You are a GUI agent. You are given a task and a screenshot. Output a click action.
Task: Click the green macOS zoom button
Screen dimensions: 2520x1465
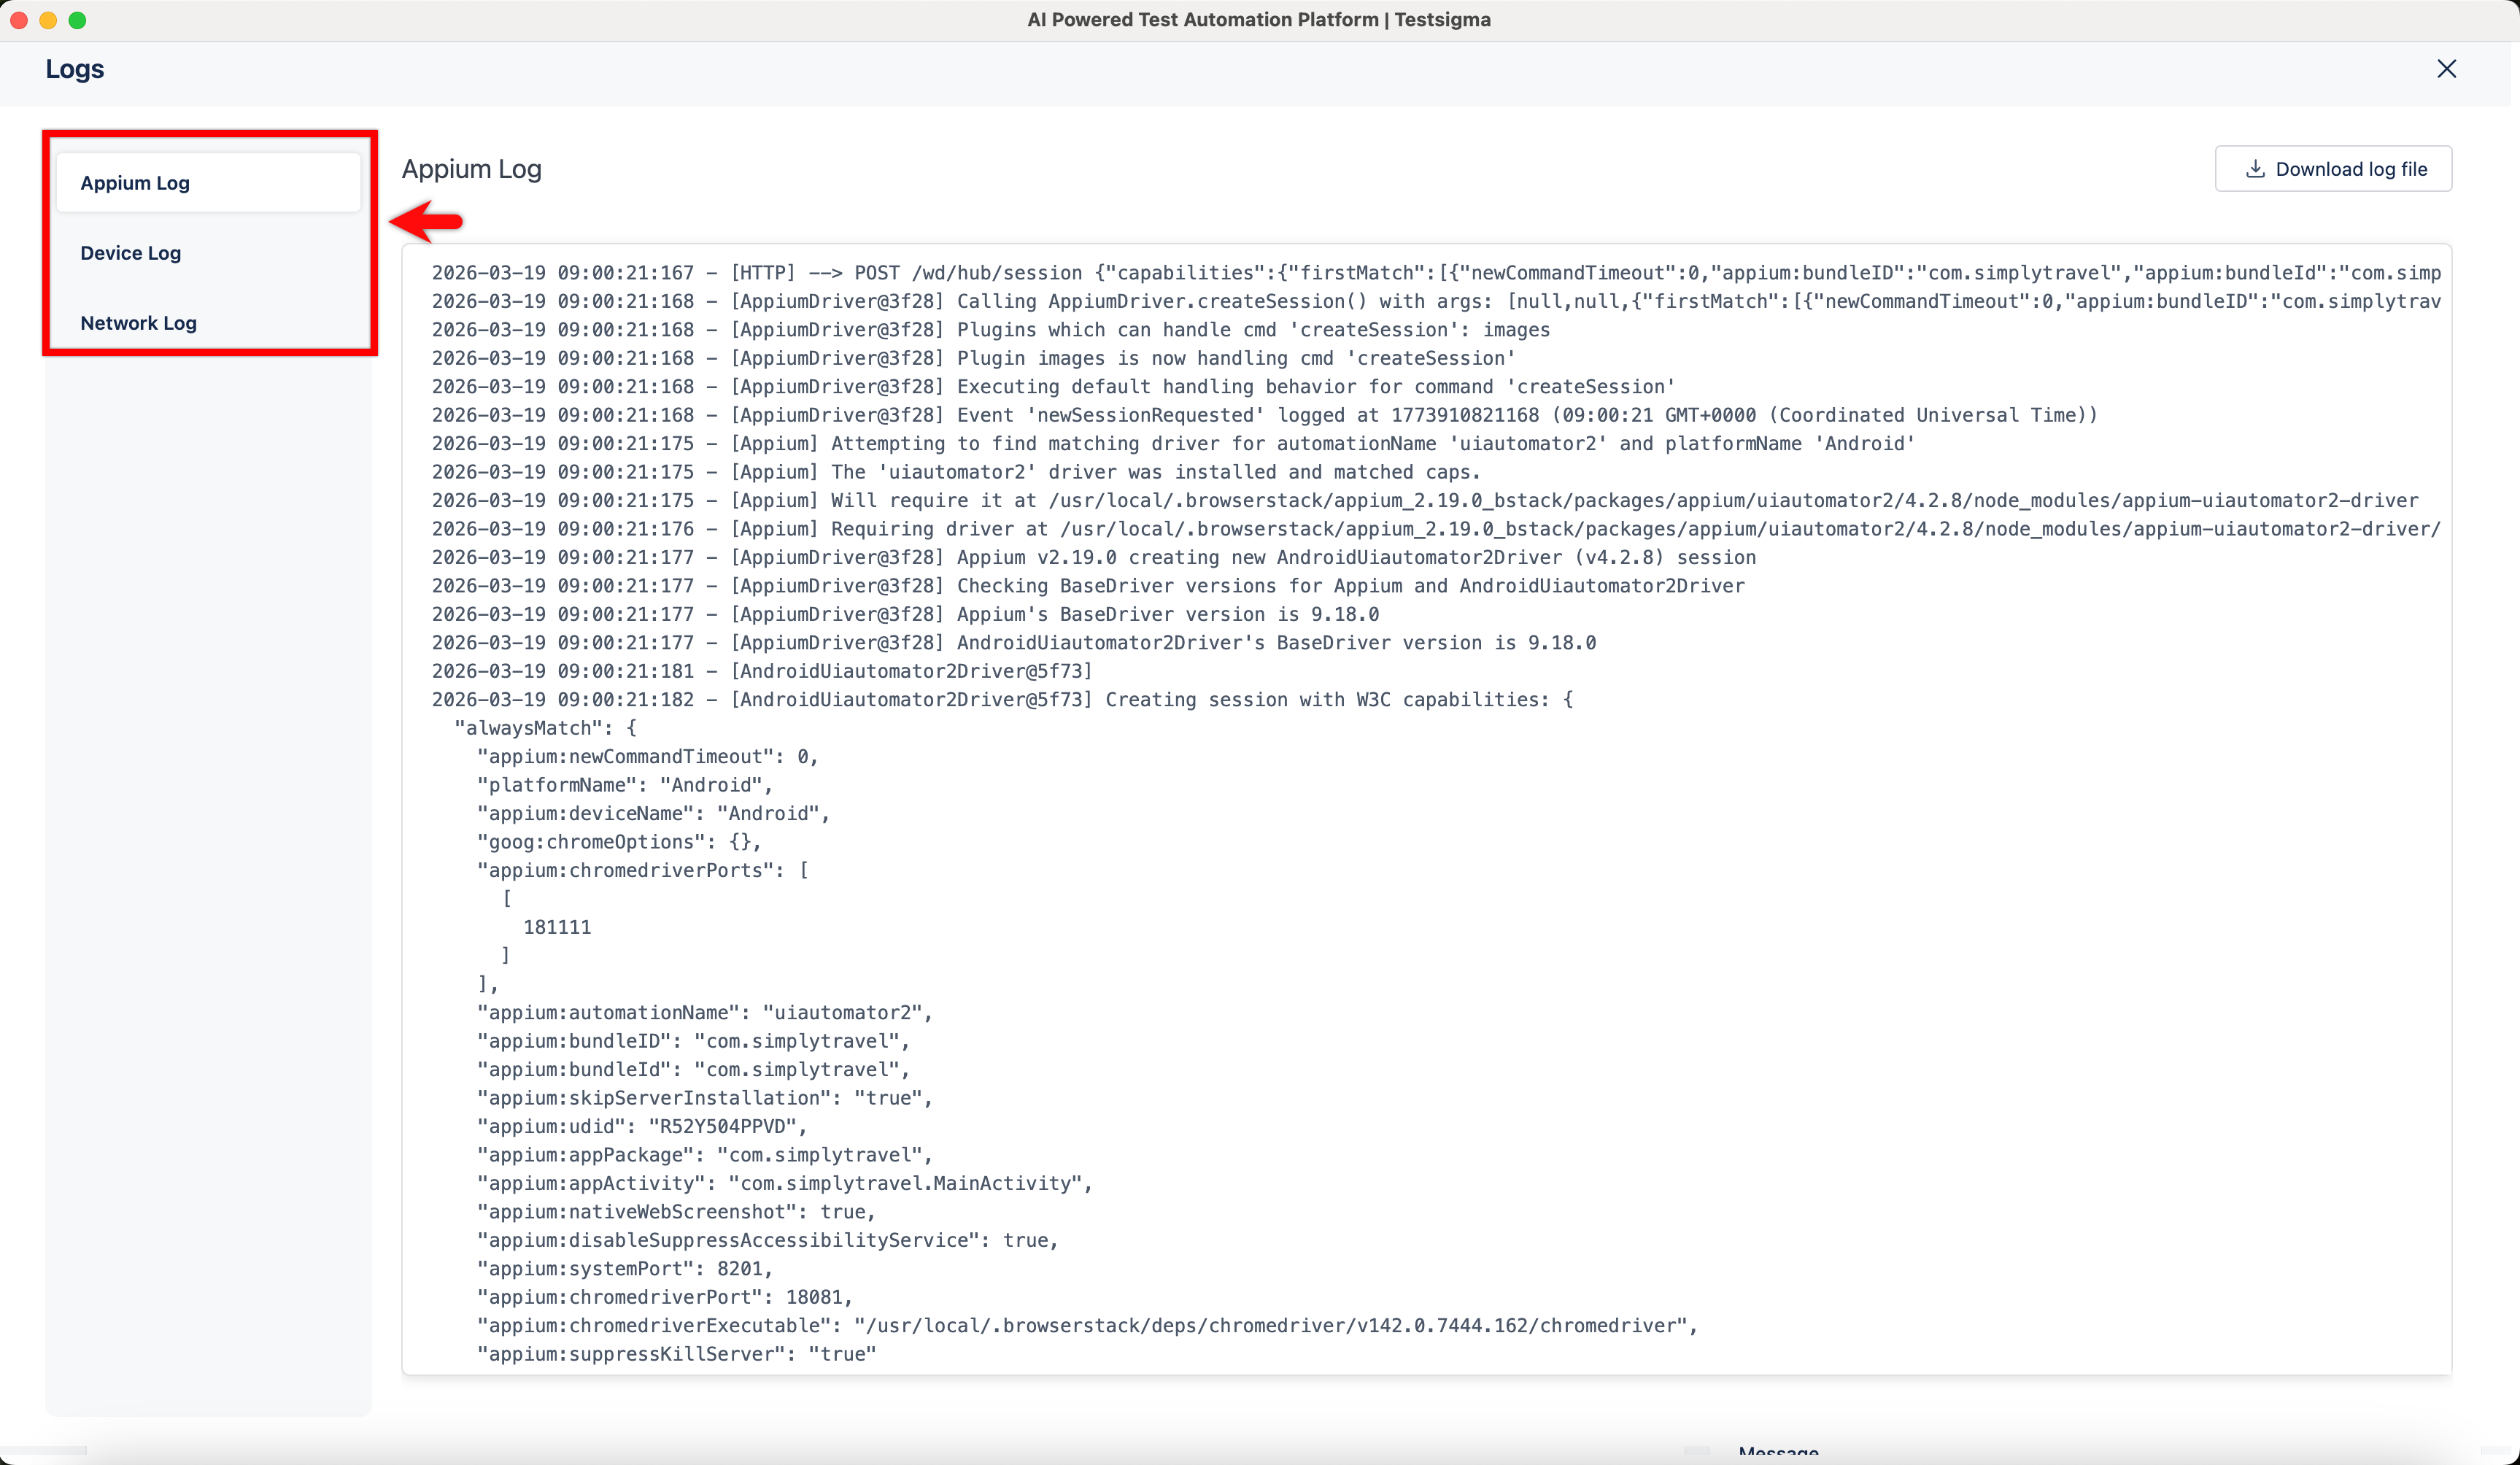pos(77,20)
